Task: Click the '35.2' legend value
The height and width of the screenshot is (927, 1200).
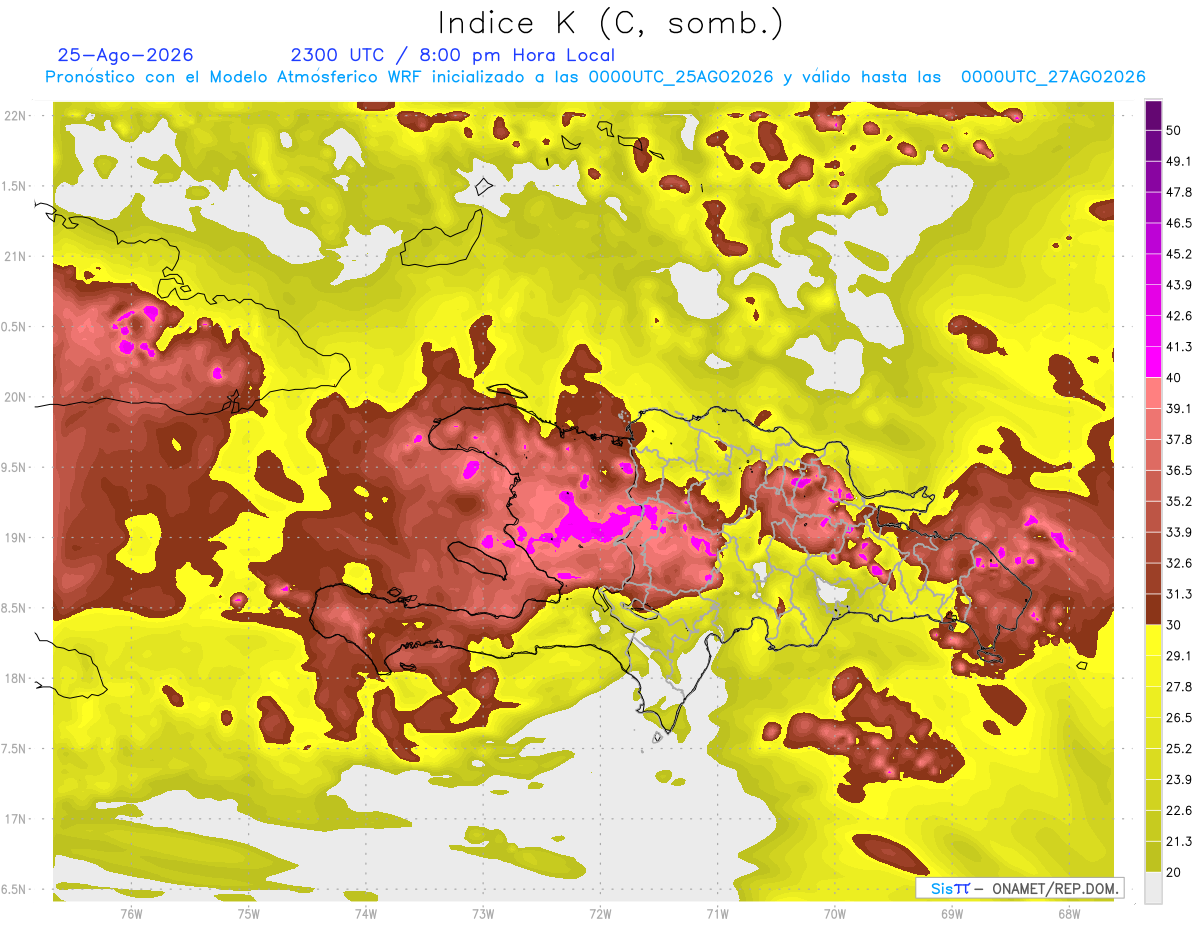Action: pyautogui.click(x=1179, y=501)
